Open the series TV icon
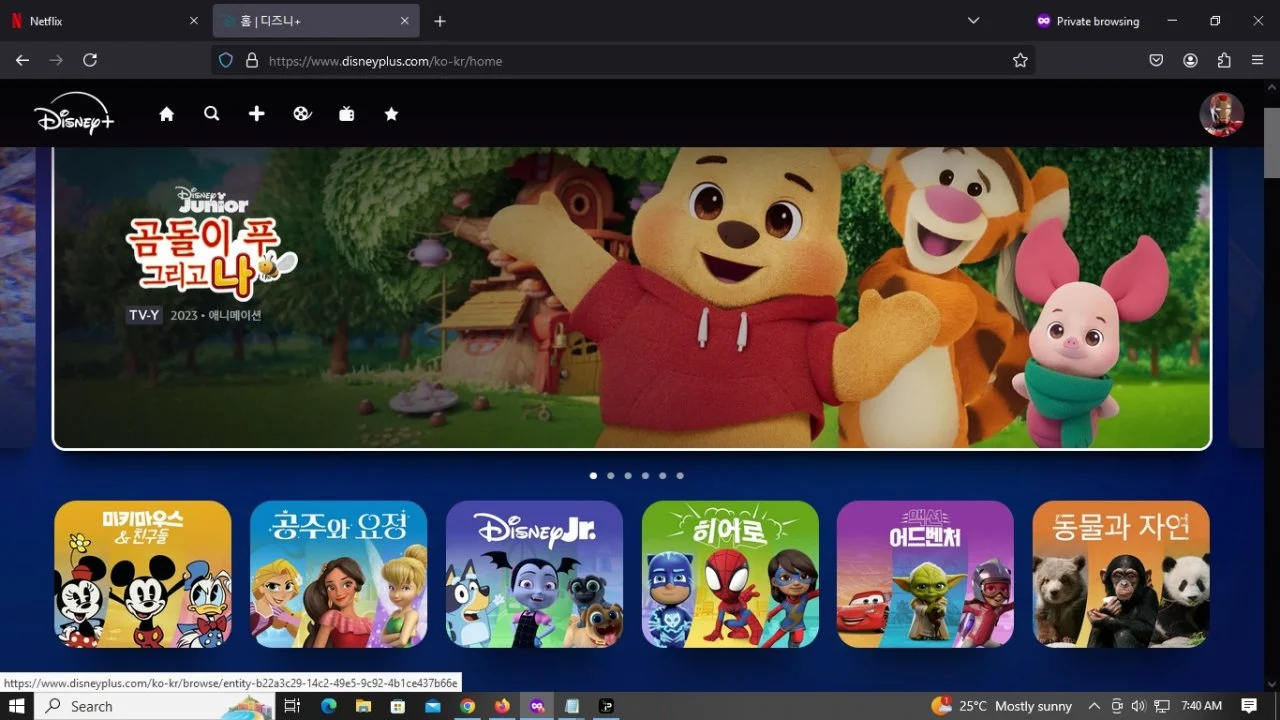 (347, 114)
